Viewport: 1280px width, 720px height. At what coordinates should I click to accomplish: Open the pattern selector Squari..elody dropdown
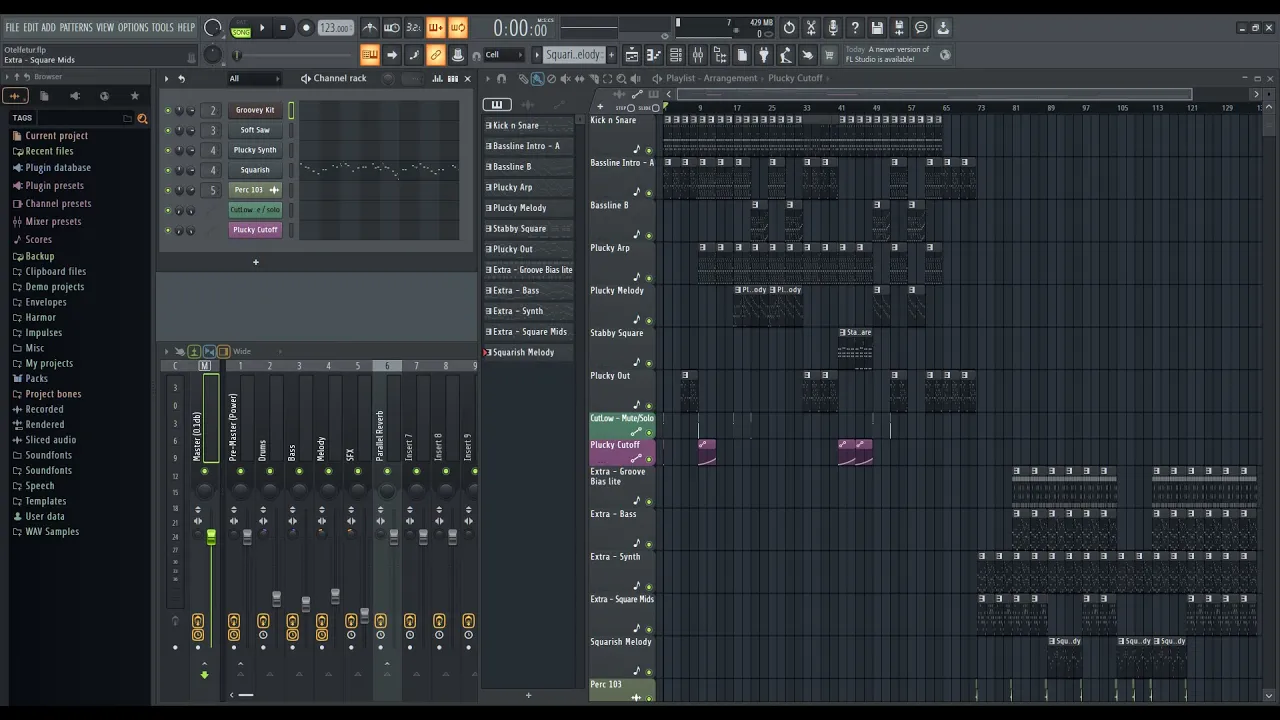click(x=573, y=55)
